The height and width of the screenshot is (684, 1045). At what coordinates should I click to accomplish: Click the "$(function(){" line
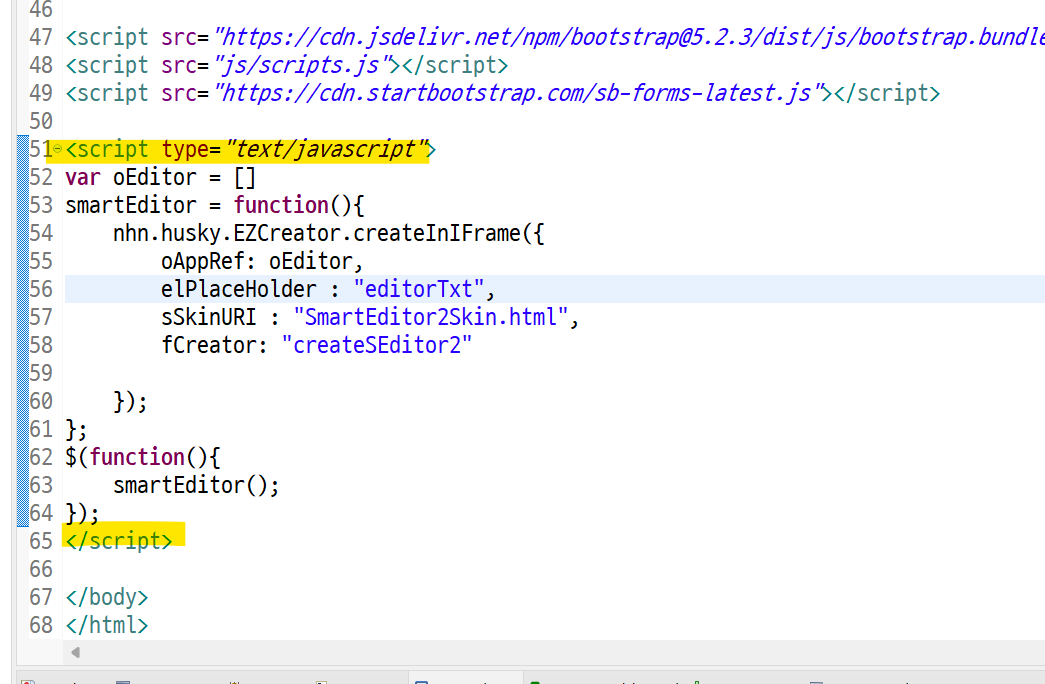143,457
